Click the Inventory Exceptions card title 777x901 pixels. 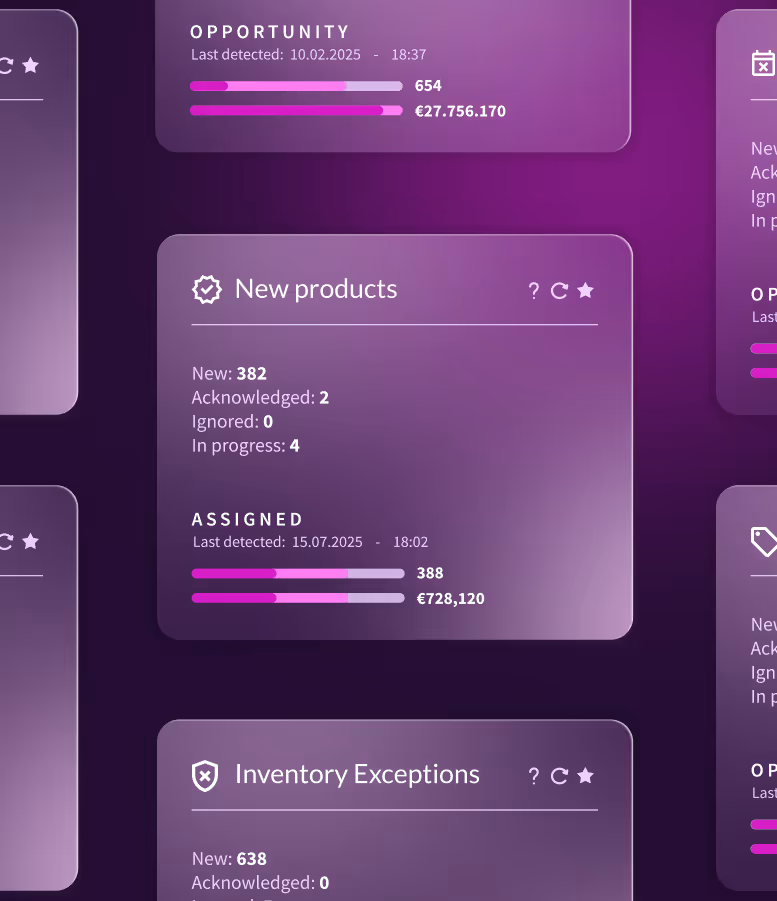(357, 775)
